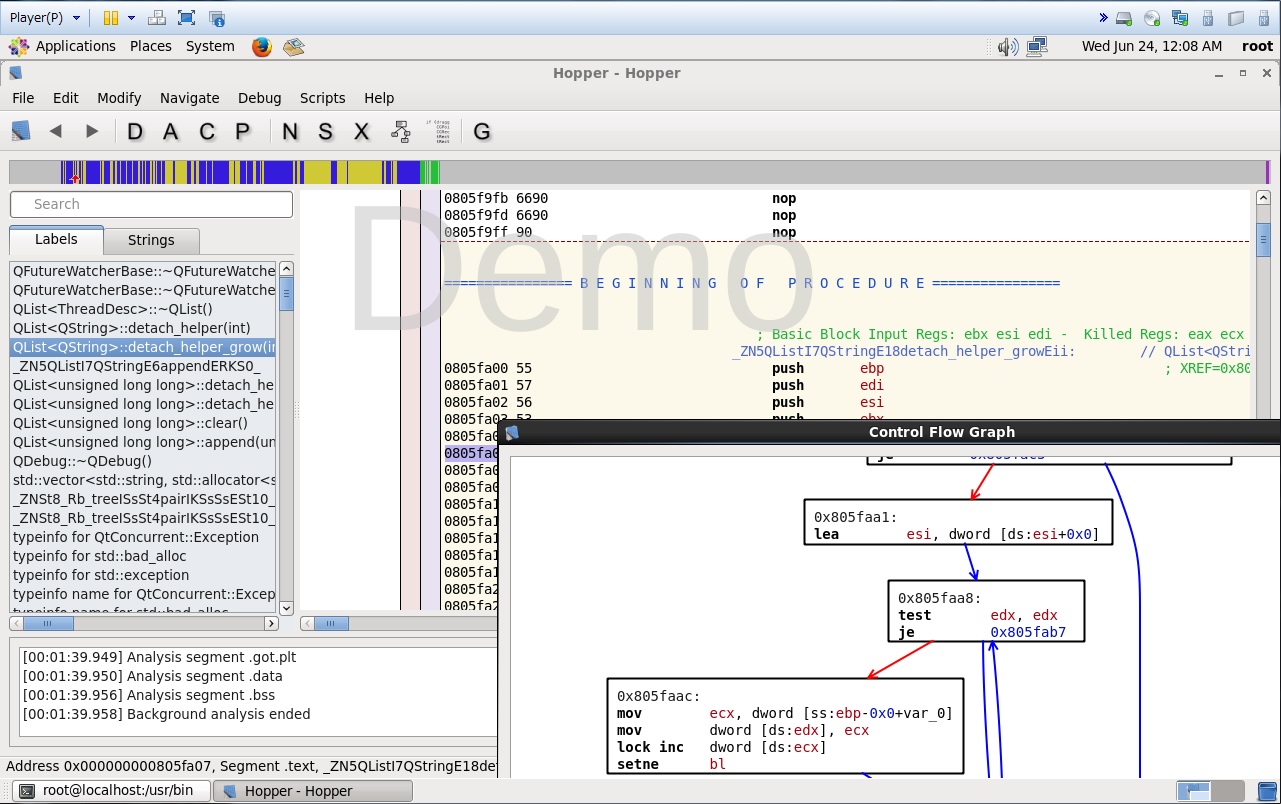Click the X (cross references) toolbar button
The height and width of the screenshot is (804, 1281).
(x=362, y=131)
